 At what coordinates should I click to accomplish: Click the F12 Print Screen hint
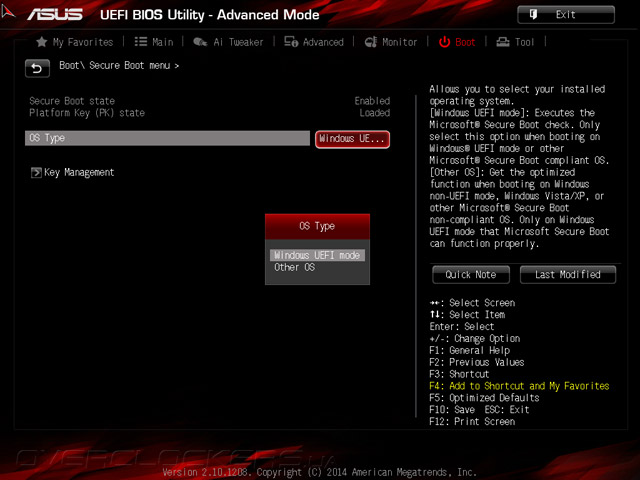point(472,422)
